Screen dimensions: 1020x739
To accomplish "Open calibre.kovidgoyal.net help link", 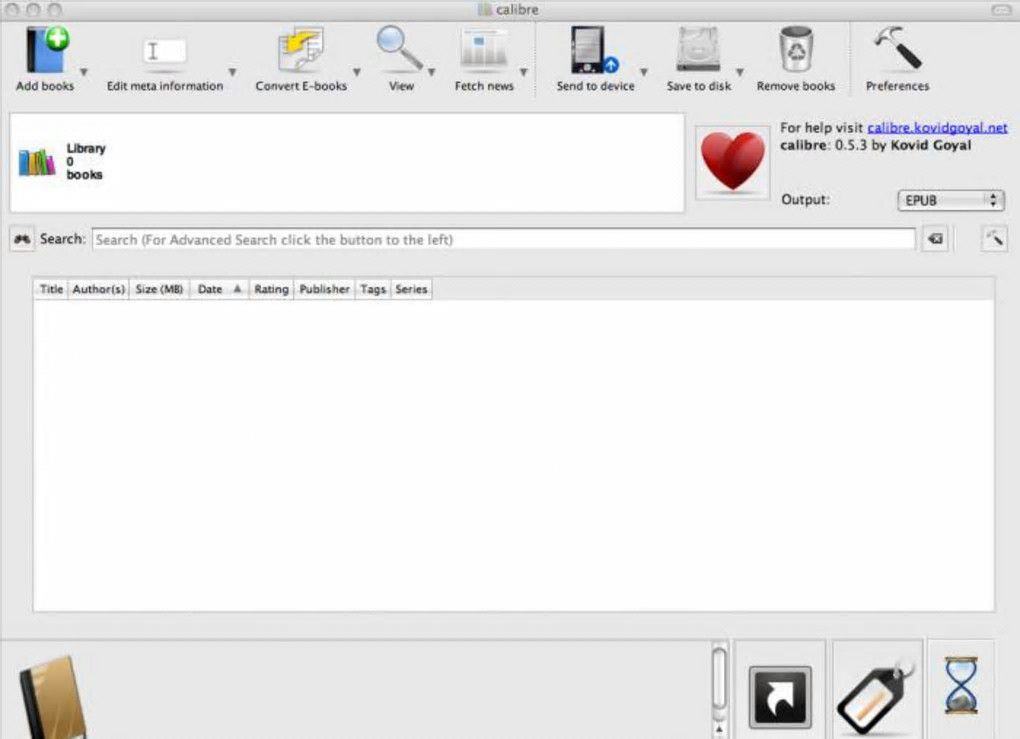I will tap(937, 128).
